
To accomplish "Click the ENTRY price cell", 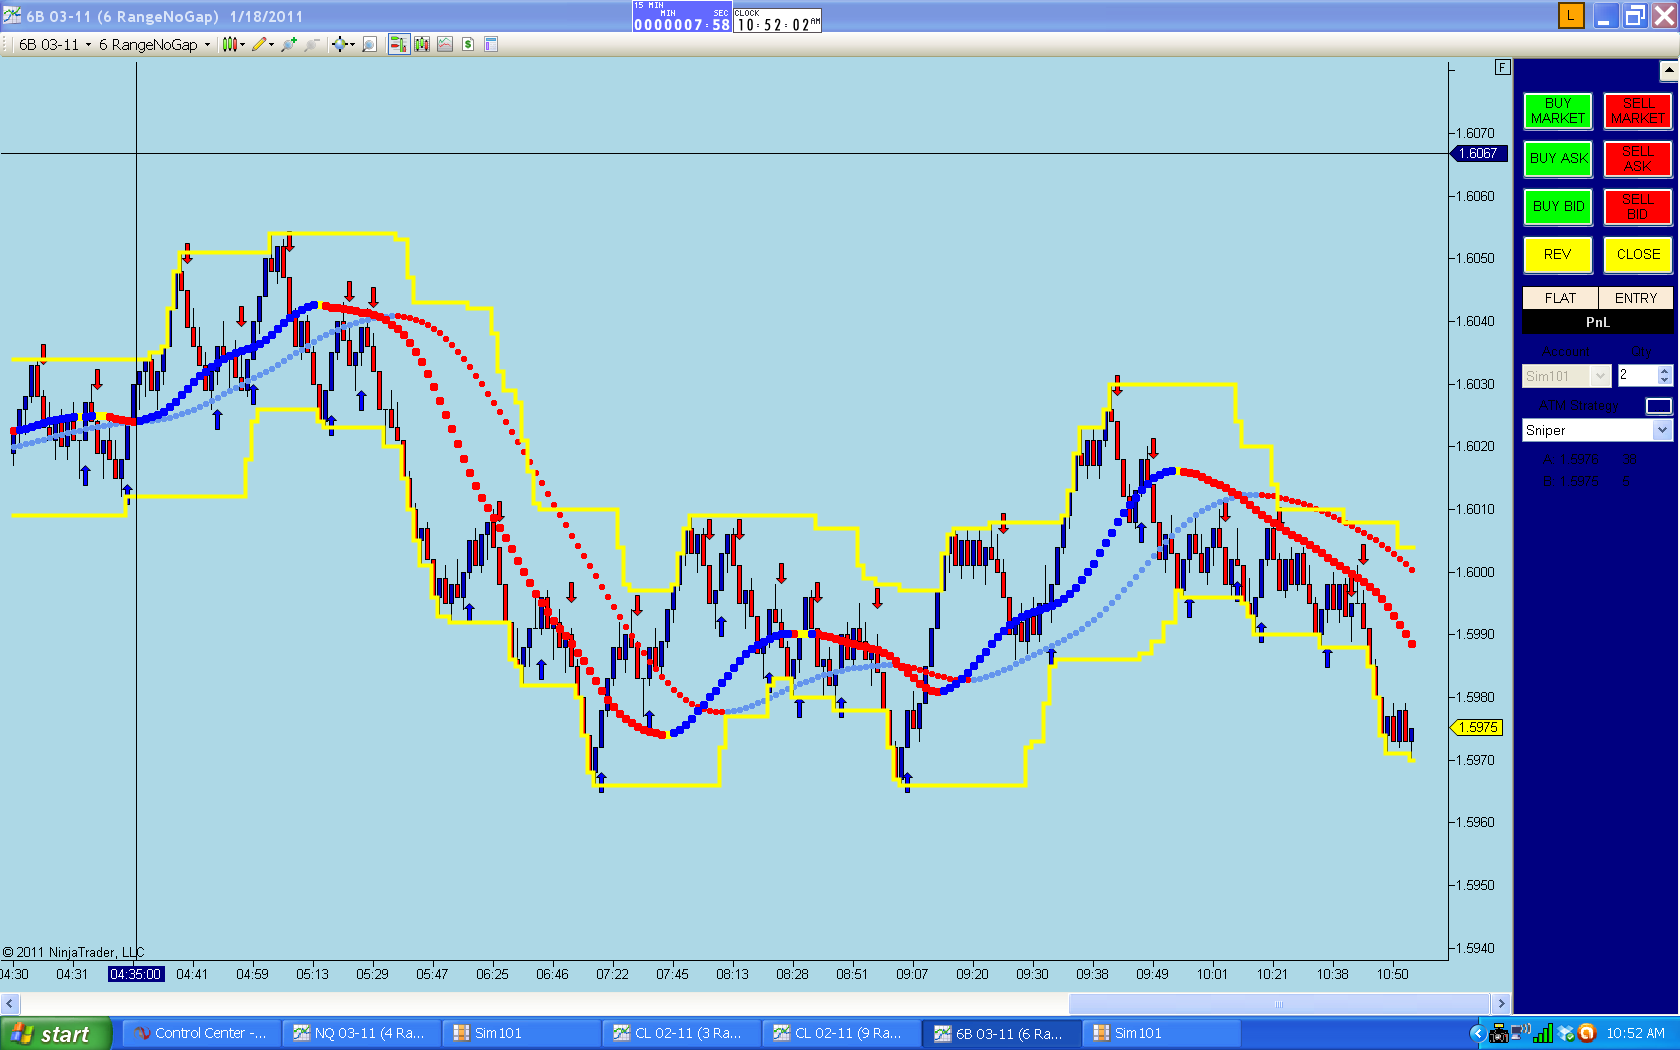I will click(x=1636, y=298).
